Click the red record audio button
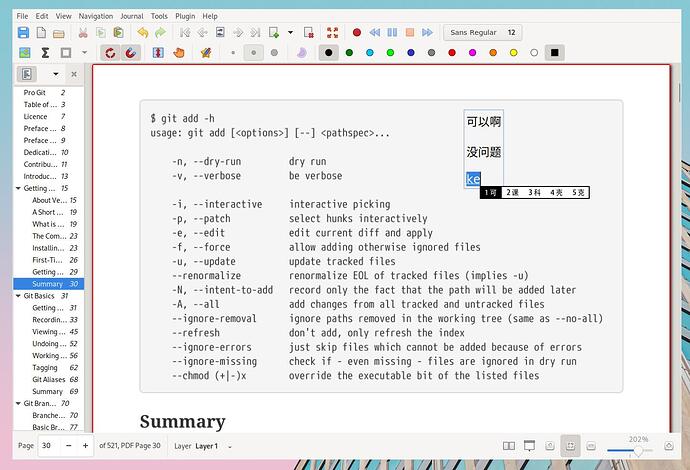The image size is (690, 470). [x=373, y=33]
